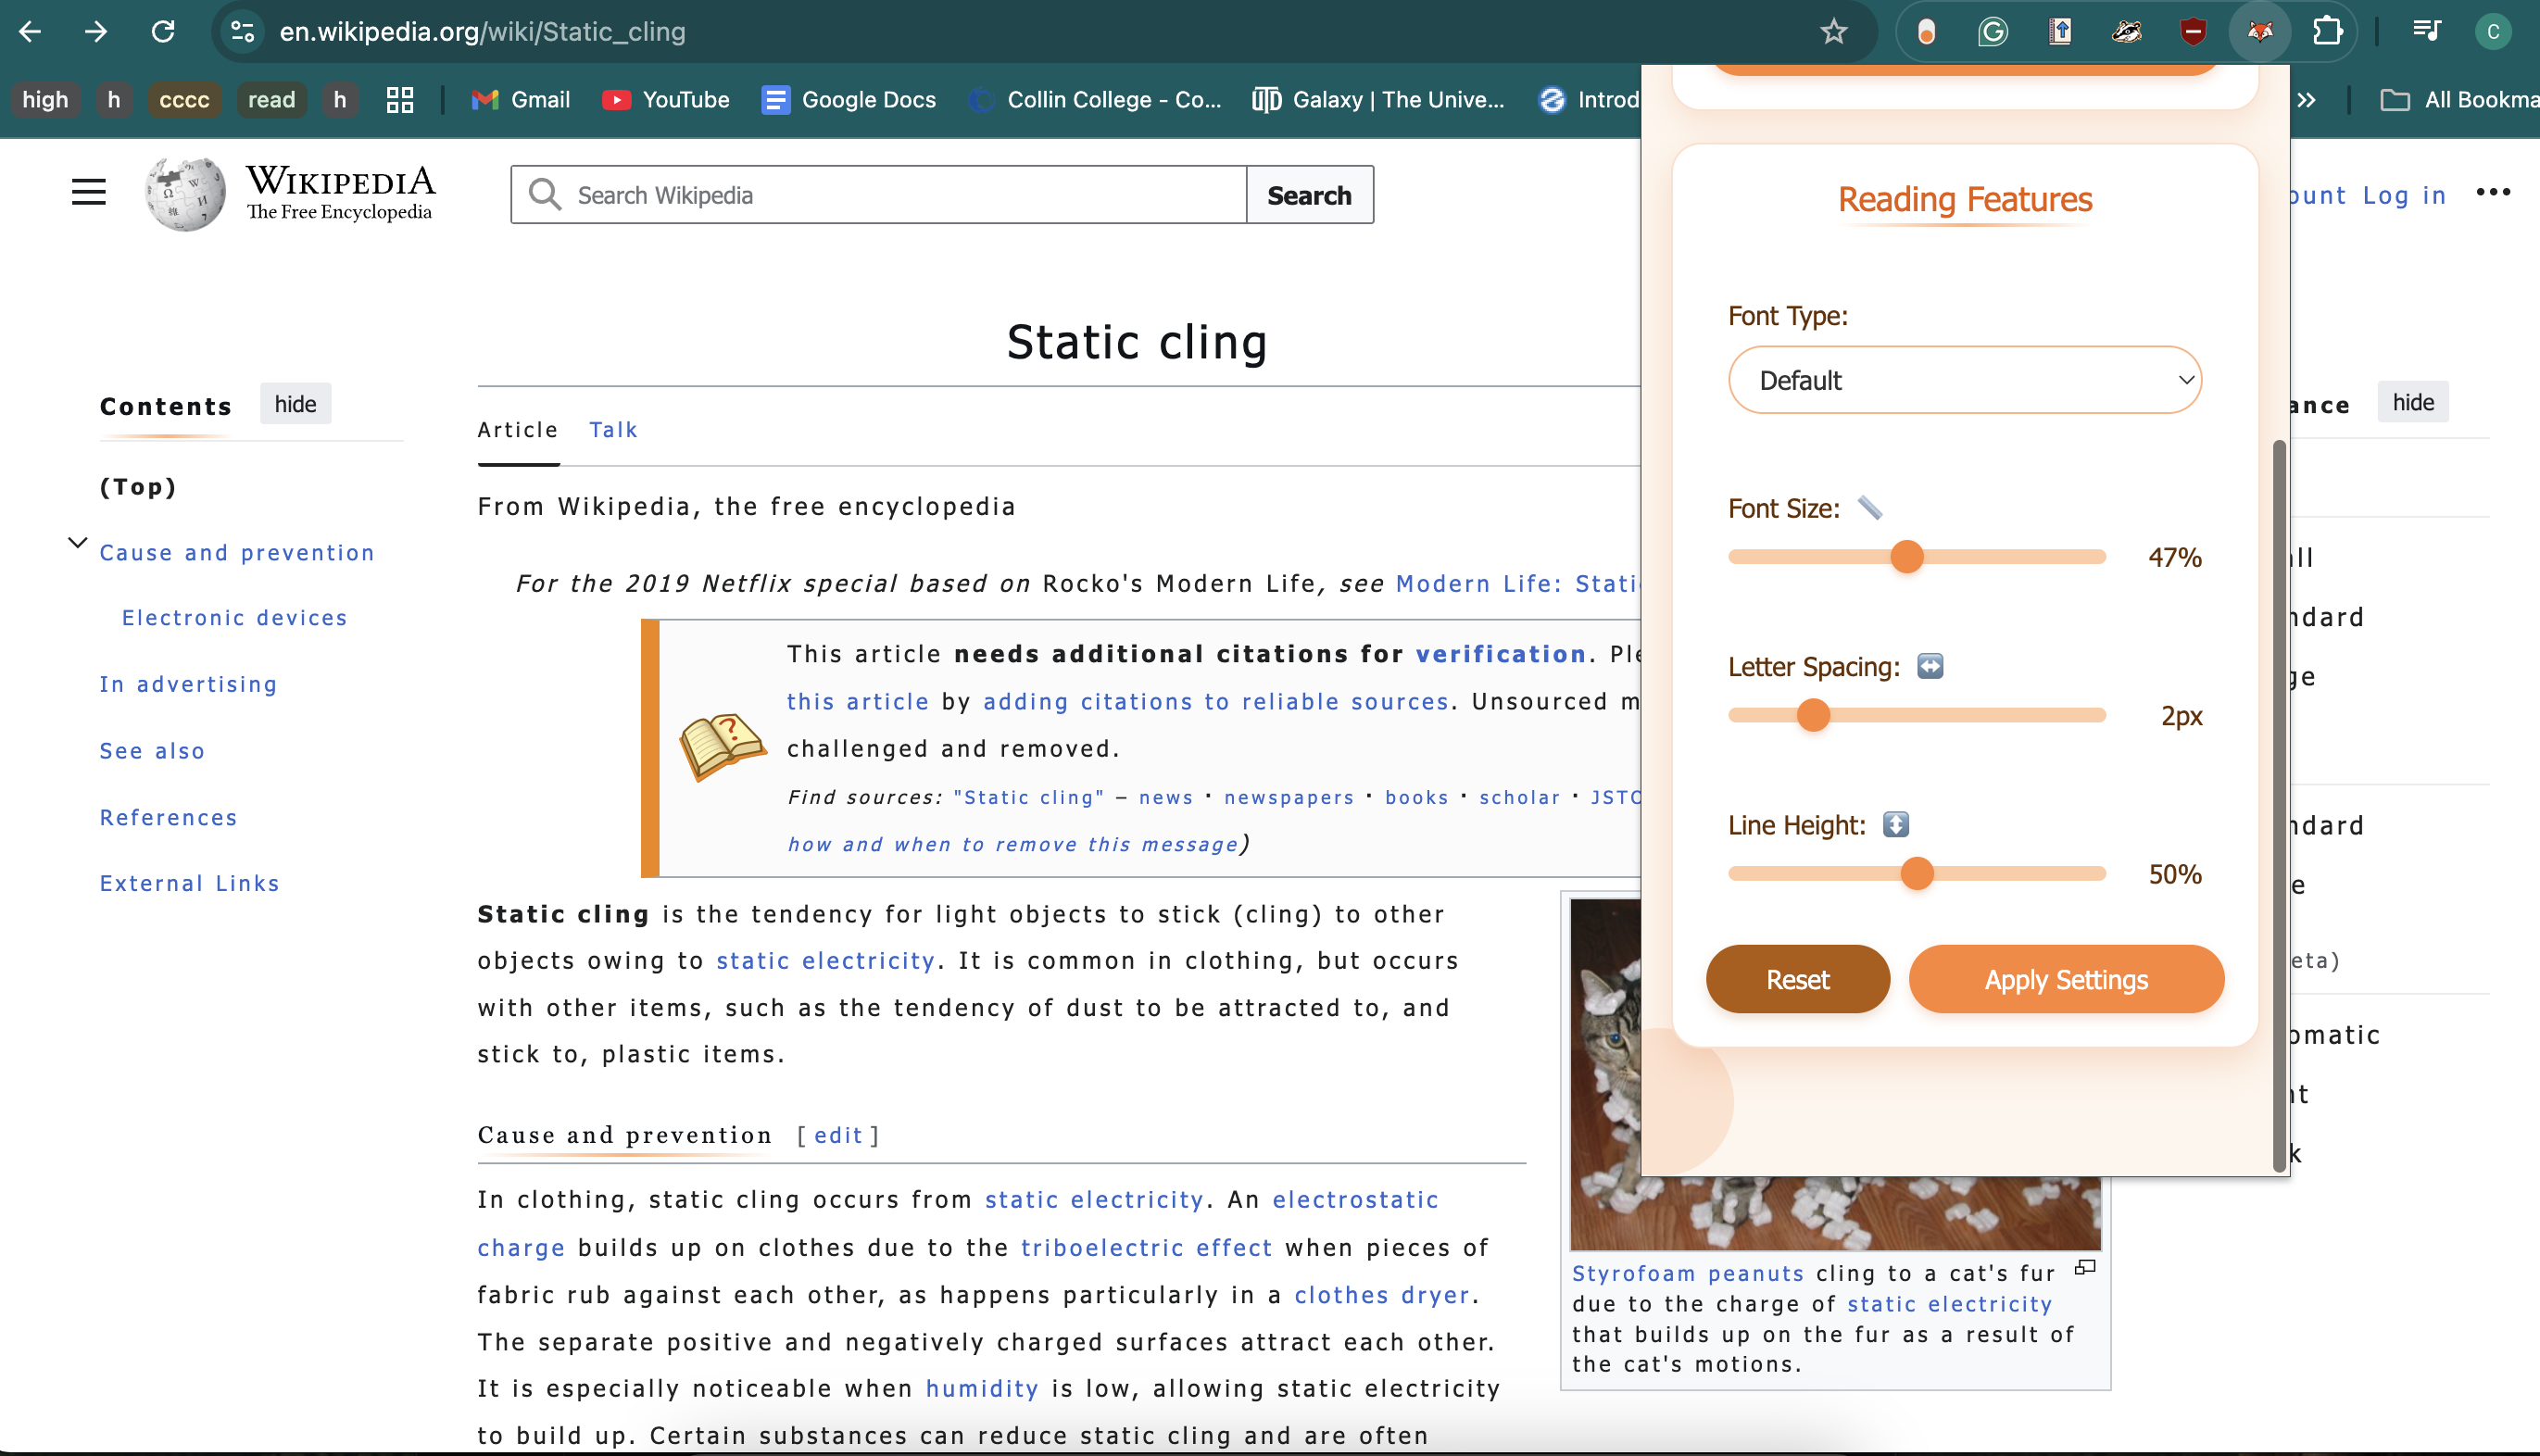Click the Grammarly extension icon
The image size is (2540, 1456).
point(1993,31)
